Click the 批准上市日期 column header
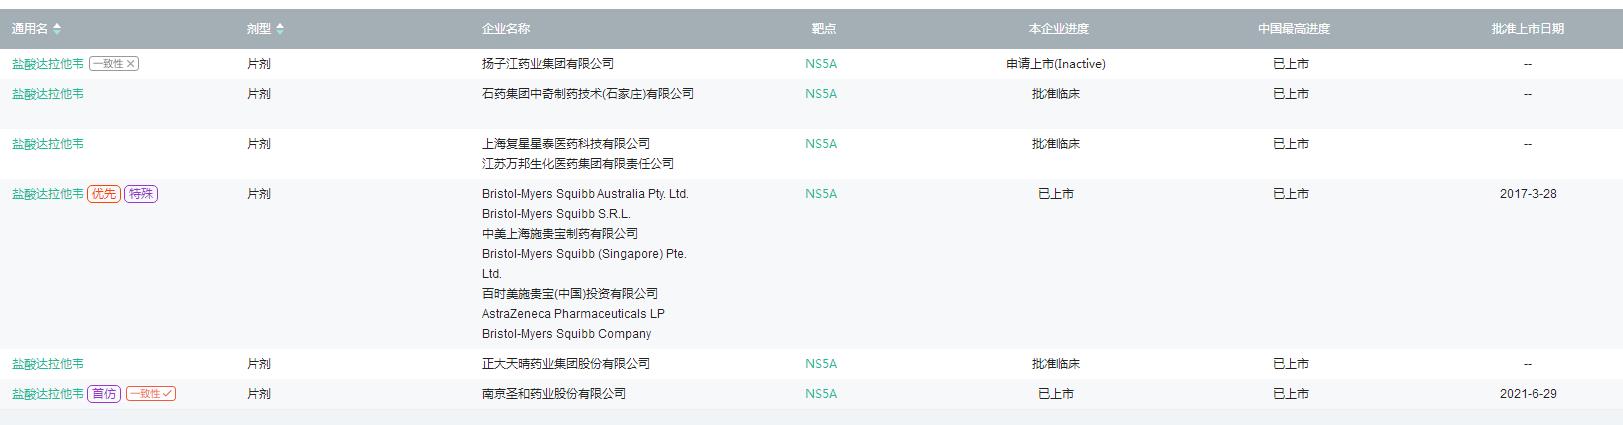The height and width of the screenshot is (425, 1623). (x=1527, y=29)
